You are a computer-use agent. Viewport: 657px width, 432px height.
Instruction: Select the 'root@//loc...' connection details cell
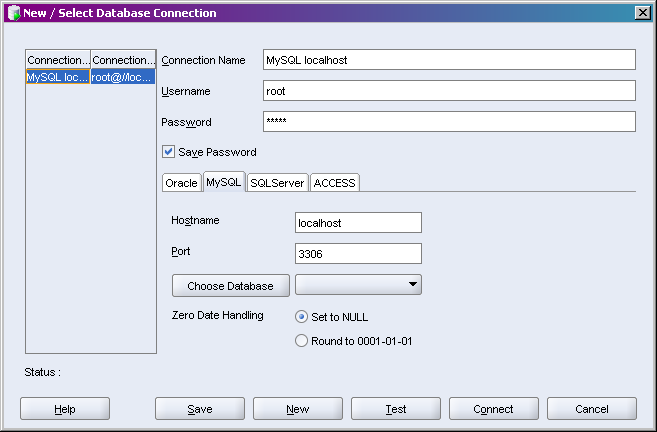pyautogui.click(x=123, y=77)
